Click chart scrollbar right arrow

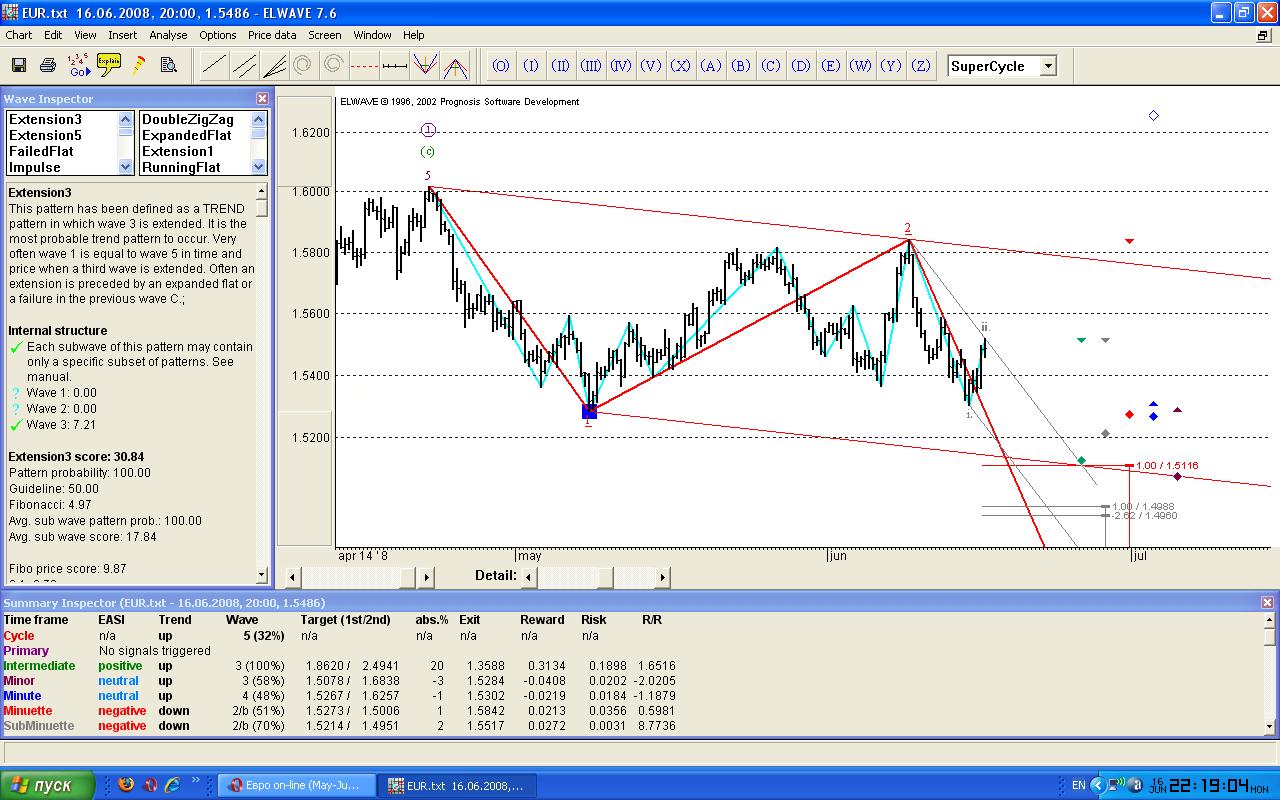[426, 577]
